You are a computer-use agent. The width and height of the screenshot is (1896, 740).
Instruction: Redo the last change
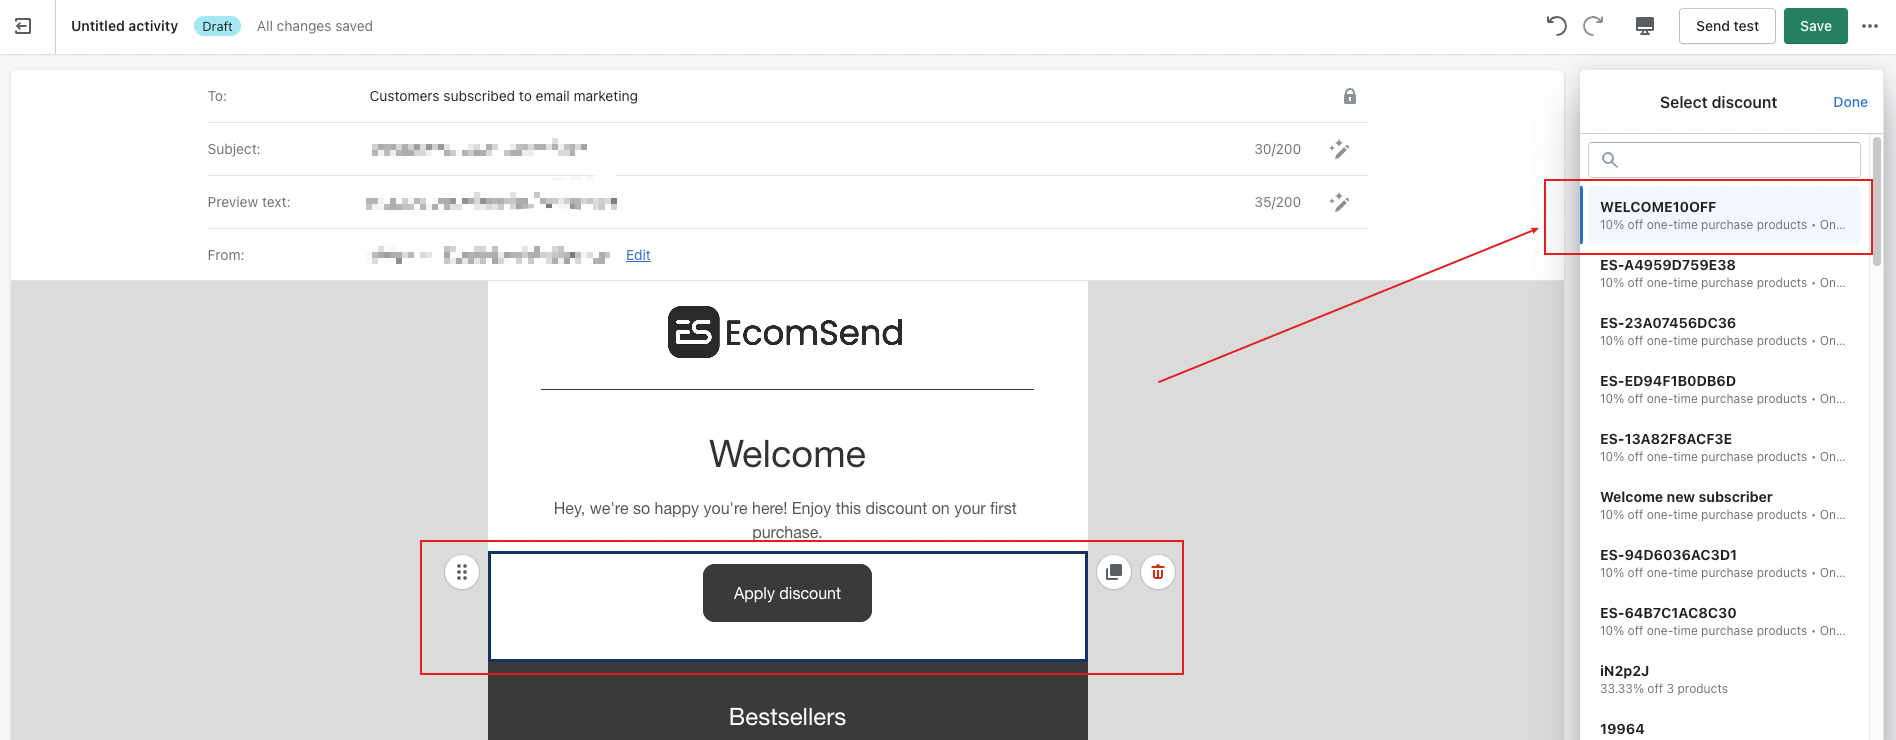coord(1593,26)
